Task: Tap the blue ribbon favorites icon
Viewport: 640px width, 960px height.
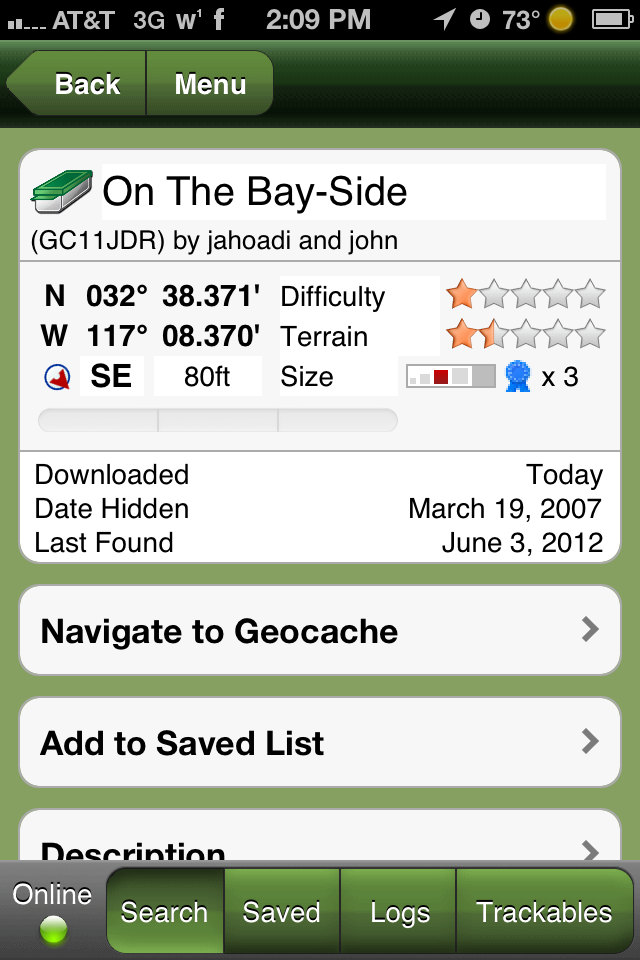Action: (517, 376)
